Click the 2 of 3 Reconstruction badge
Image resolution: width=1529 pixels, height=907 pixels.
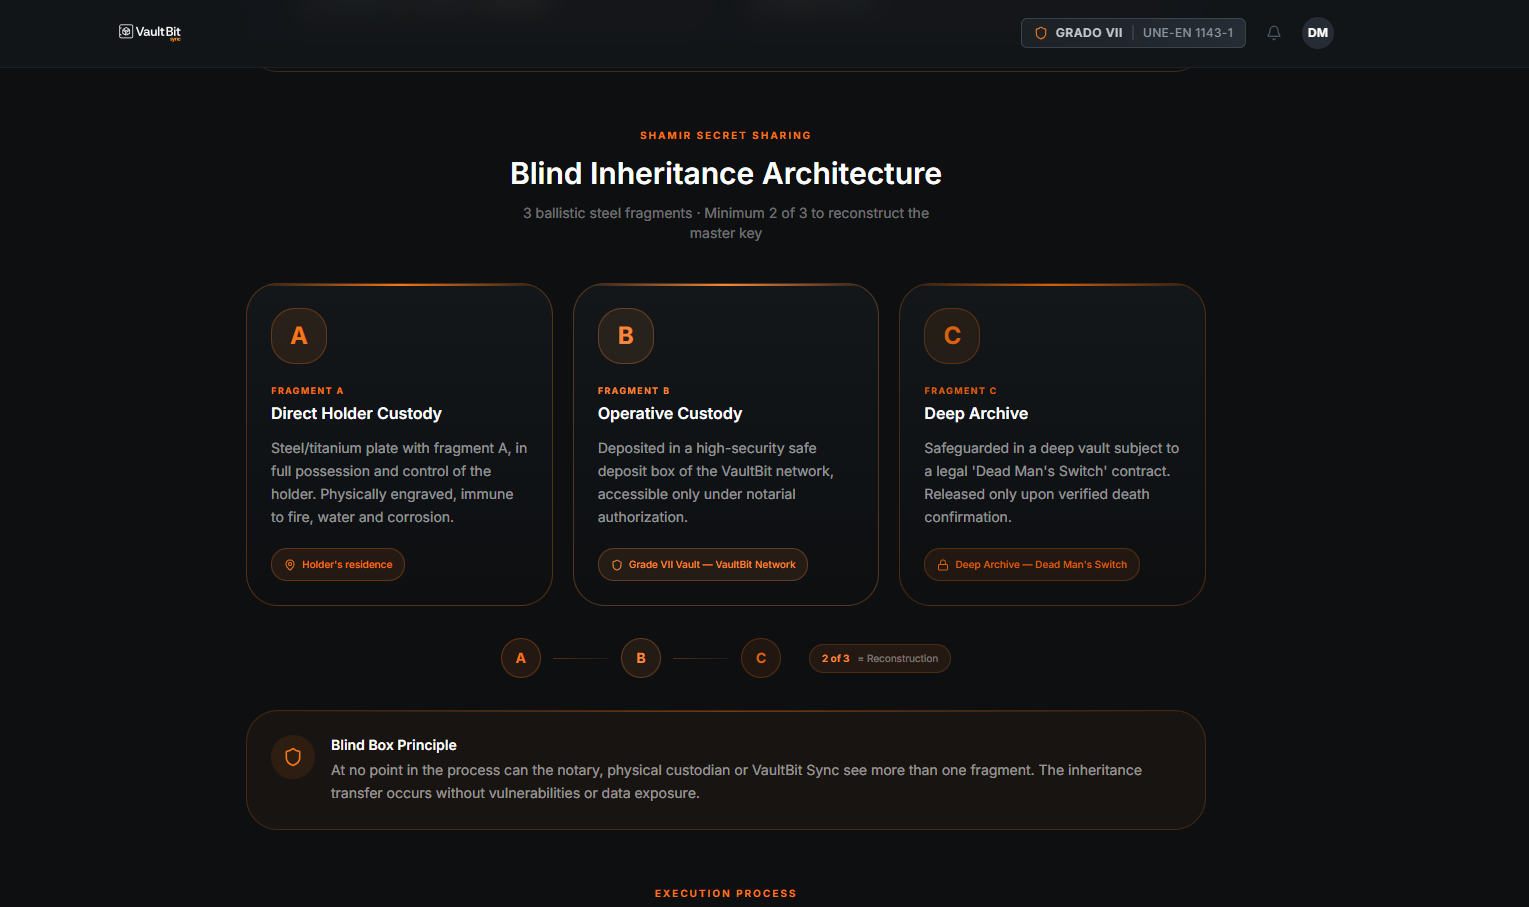[879, 658]
